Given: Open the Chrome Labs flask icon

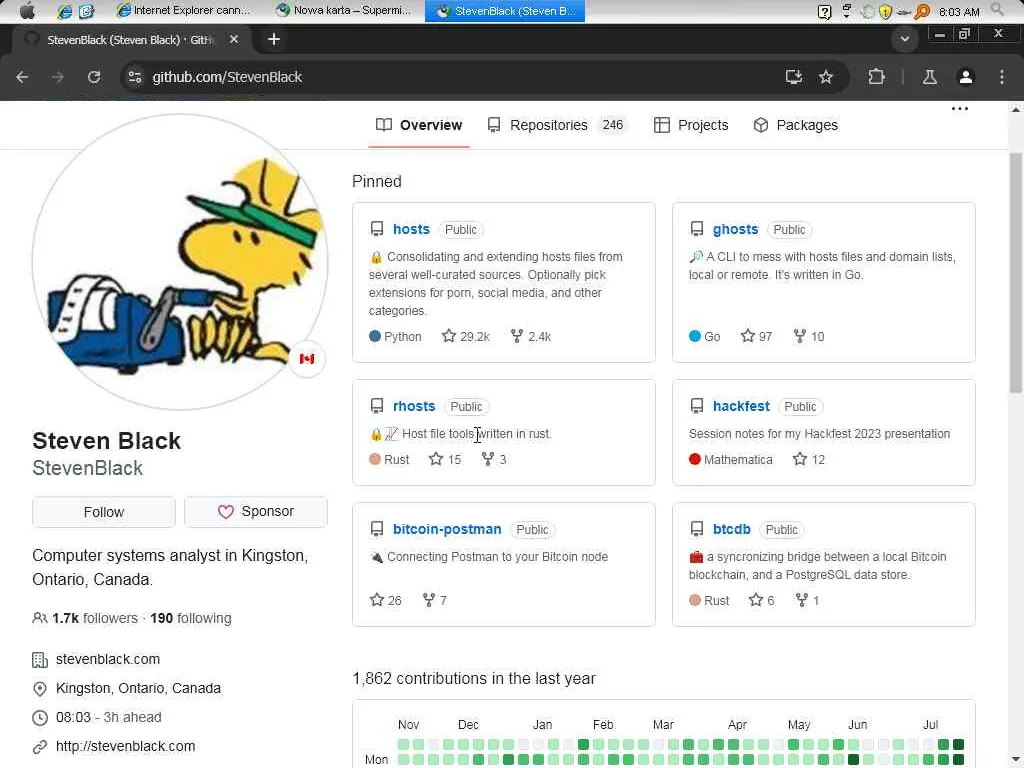Looking at the screenshot, I should coord(929,77).
